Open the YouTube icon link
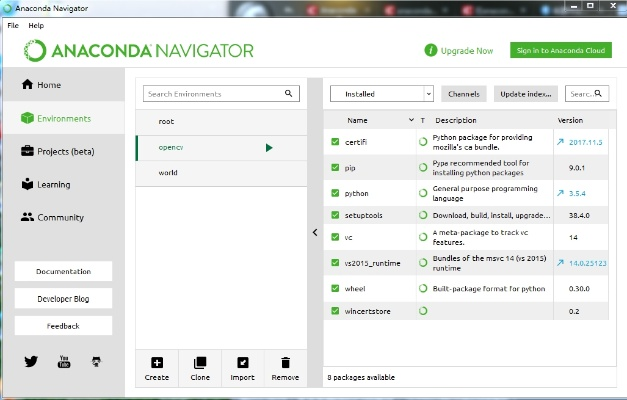 coord(64,361)
